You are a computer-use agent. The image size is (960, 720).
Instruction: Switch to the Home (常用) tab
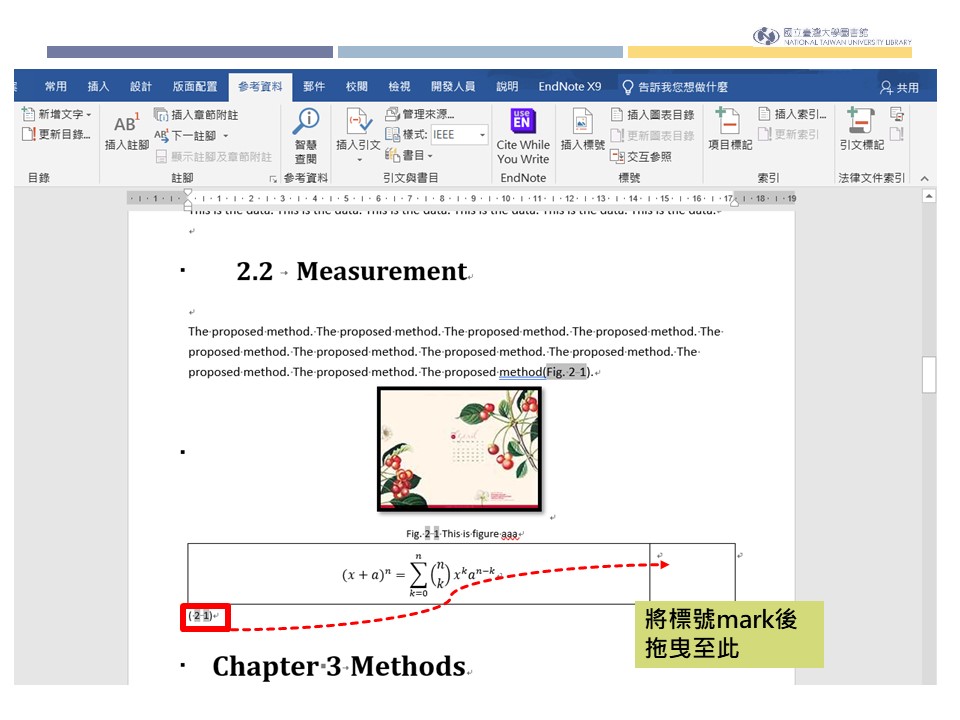pos(56,87)
